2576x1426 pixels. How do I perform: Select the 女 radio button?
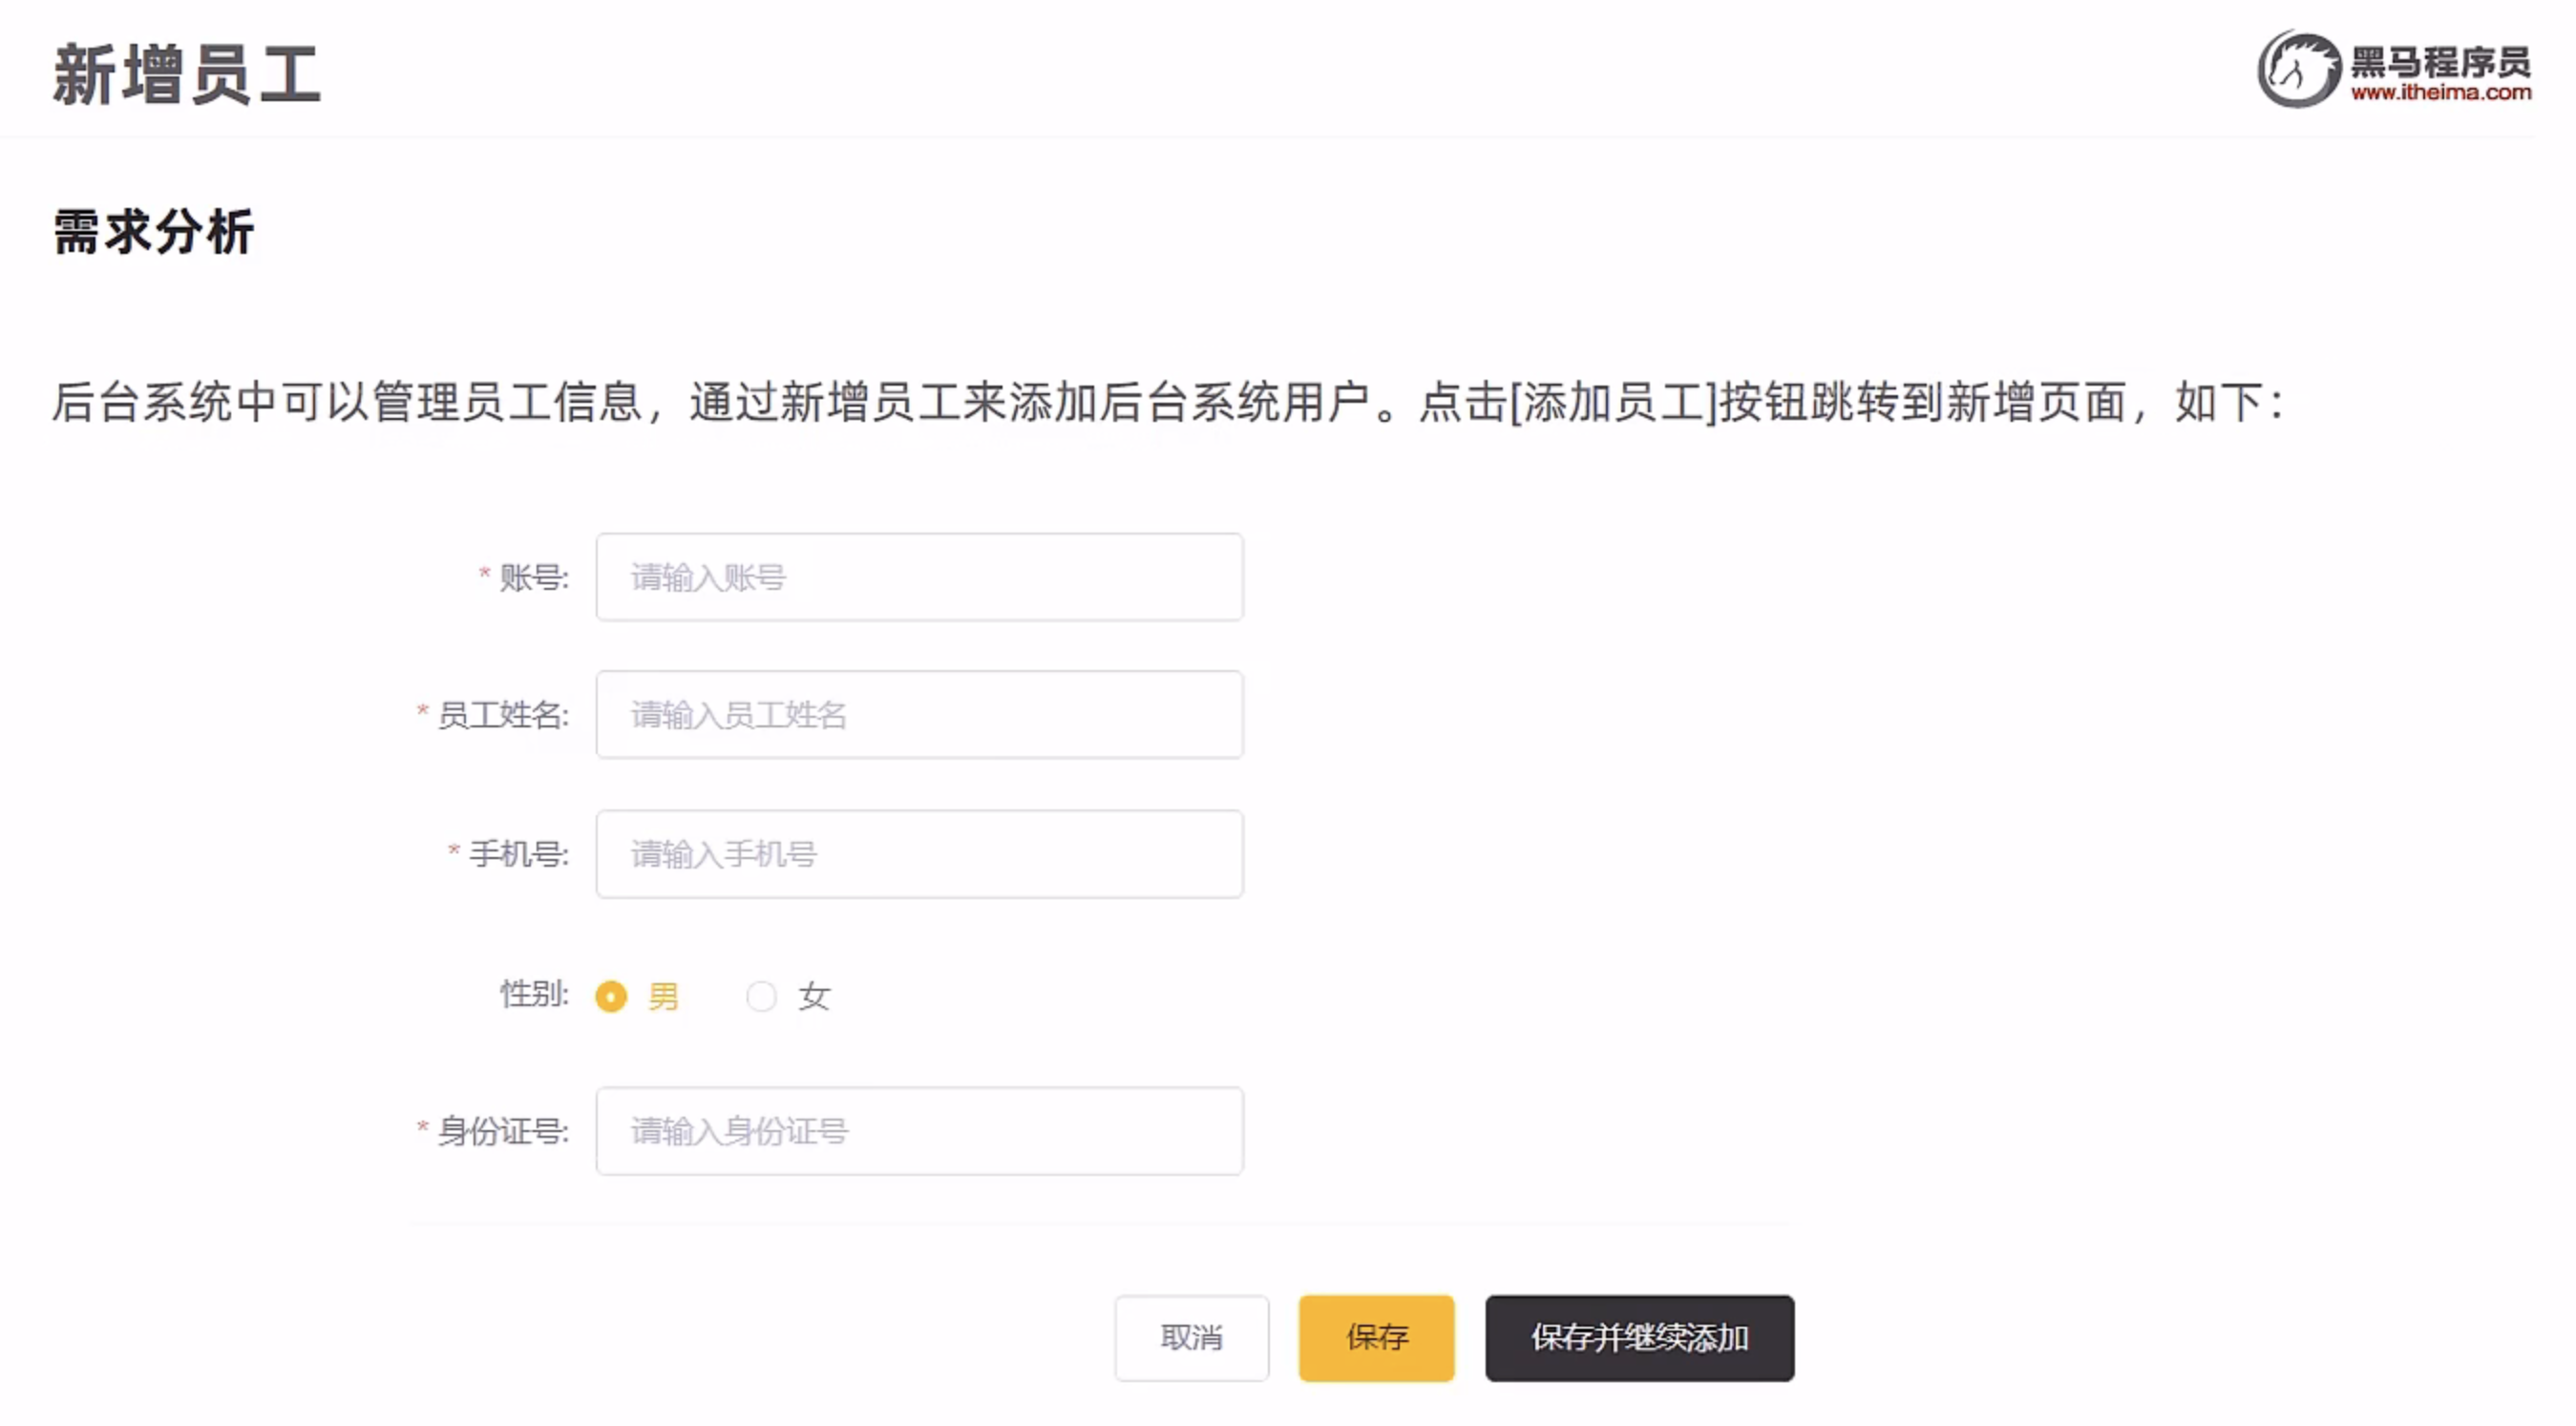coord(761,996)
